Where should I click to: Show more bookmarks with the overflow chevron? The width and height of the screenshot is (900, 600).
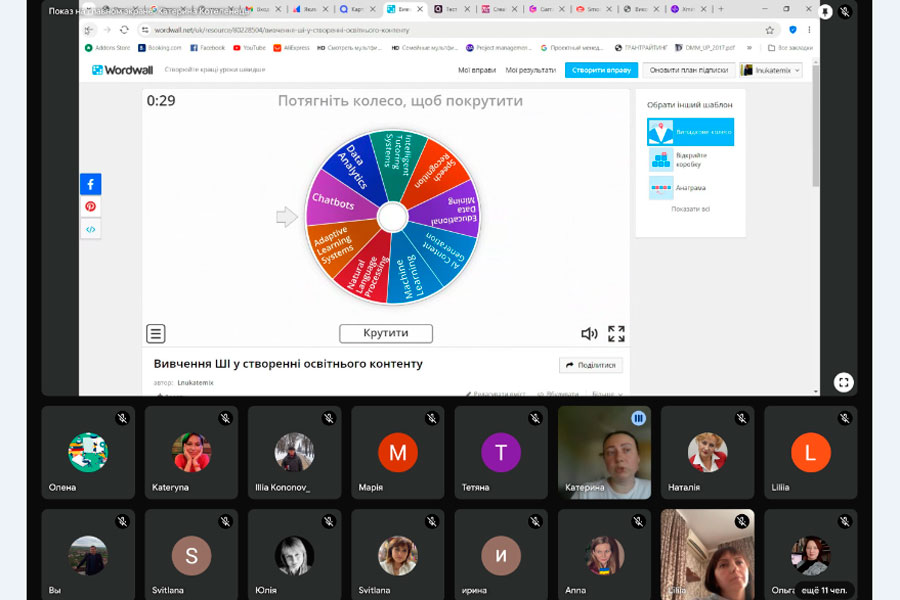749,48
